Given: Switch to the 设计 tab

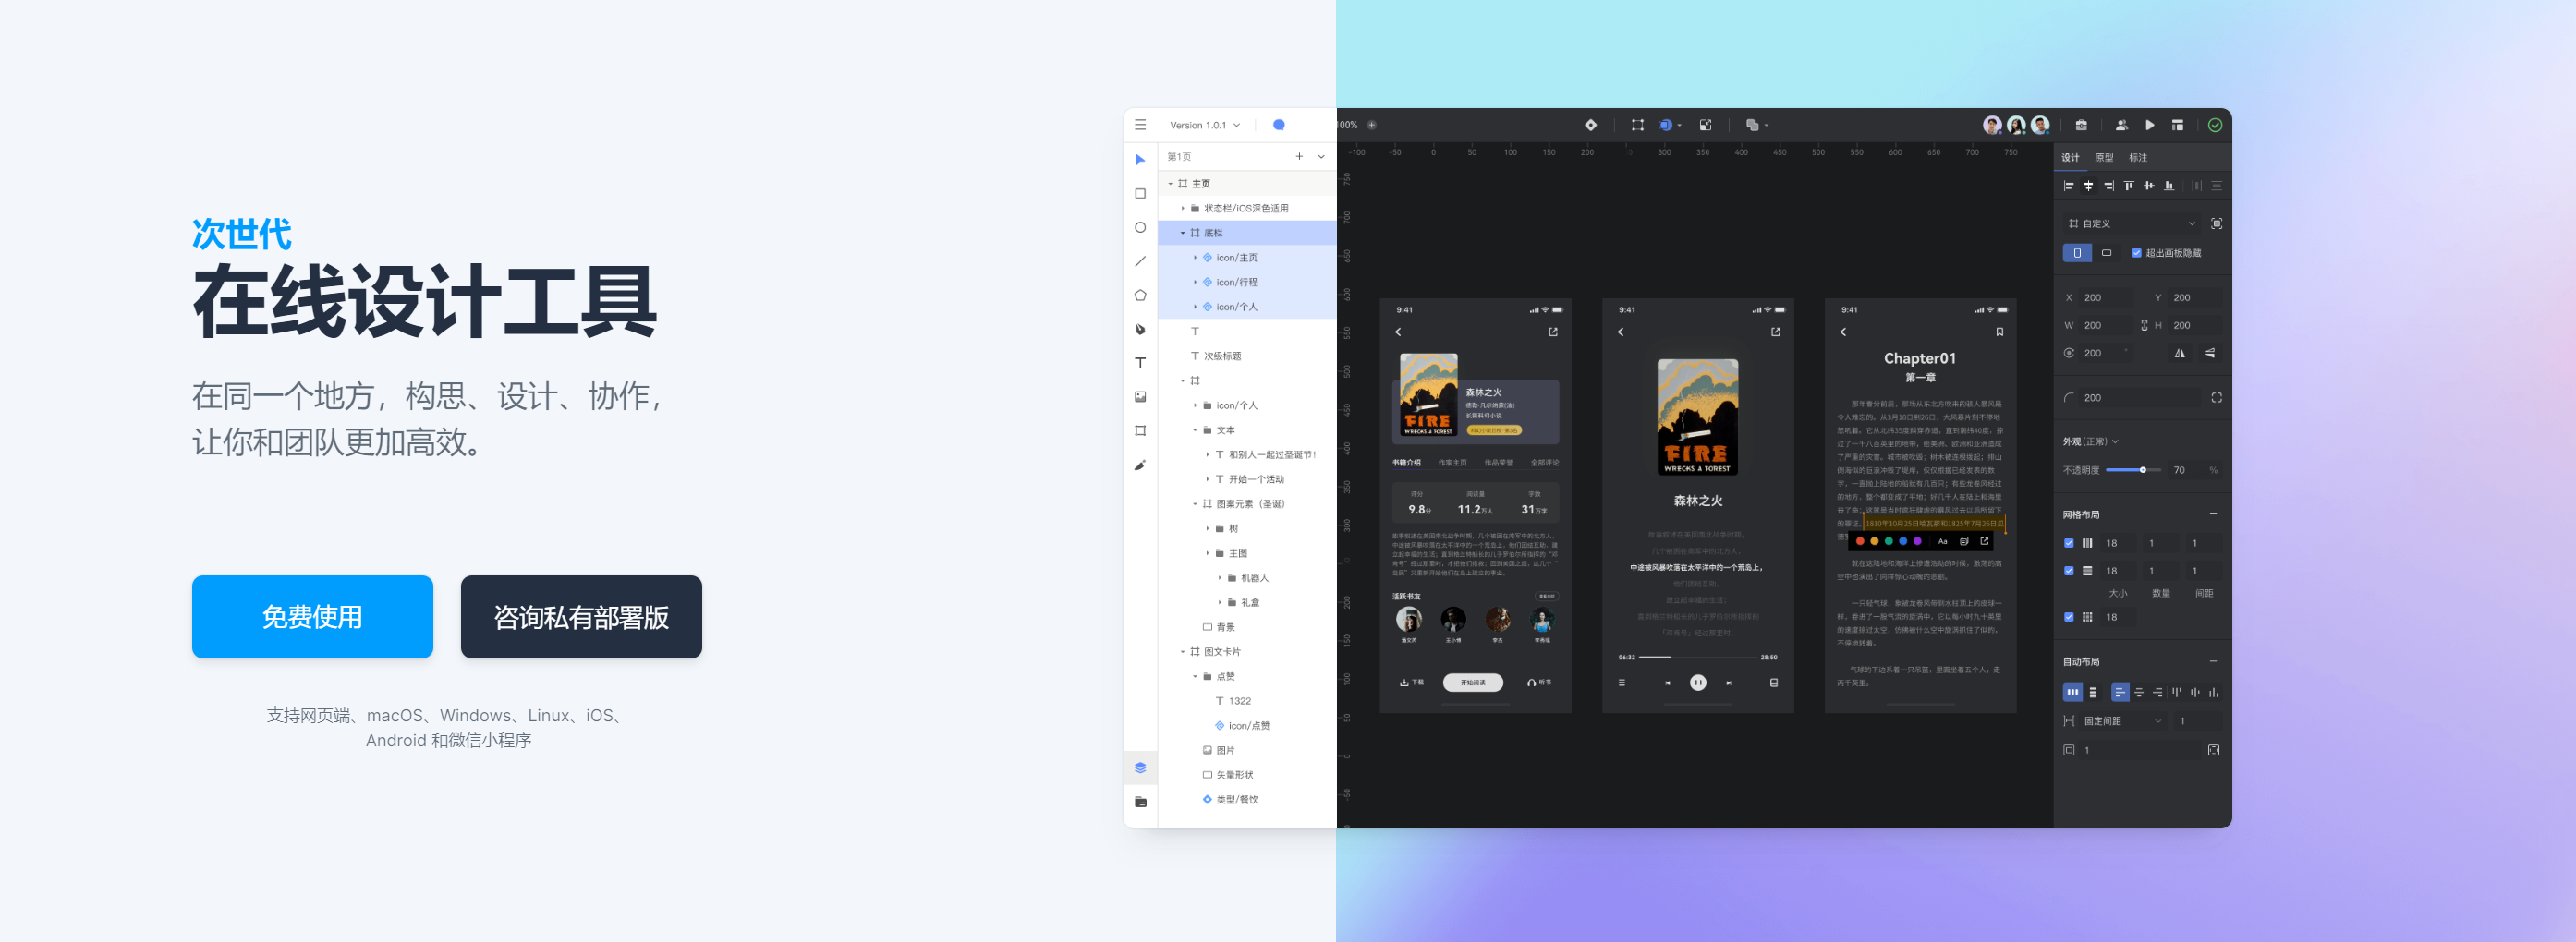Looking at the screenshot, I should tap(2070, 158).
